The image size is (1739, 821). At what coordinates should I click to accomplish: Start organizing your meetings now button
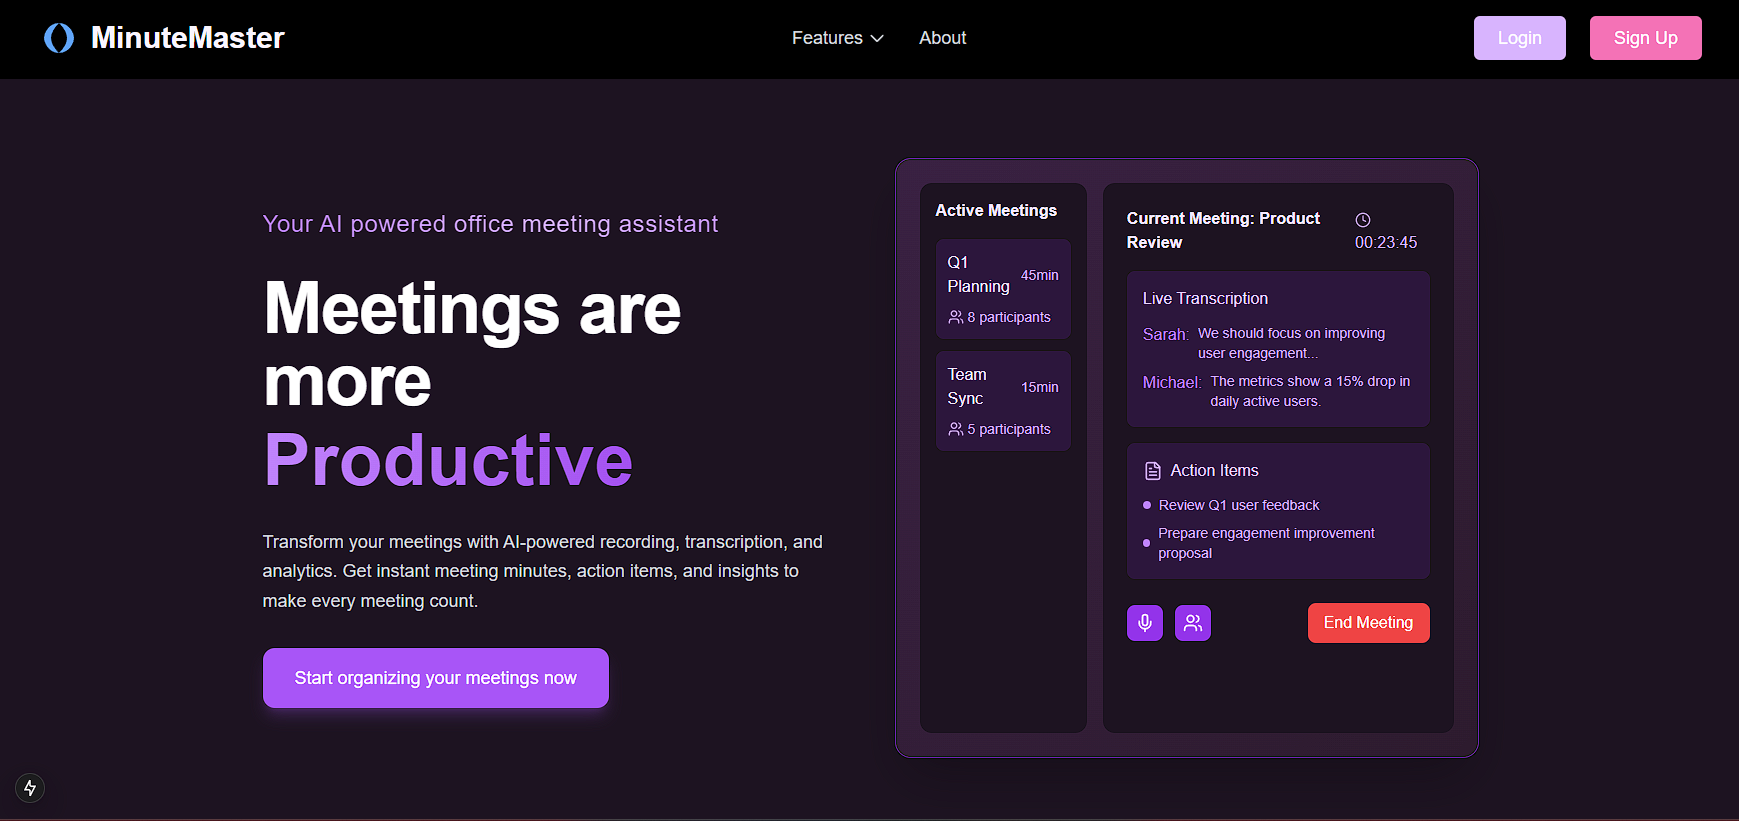coord(436,678)
